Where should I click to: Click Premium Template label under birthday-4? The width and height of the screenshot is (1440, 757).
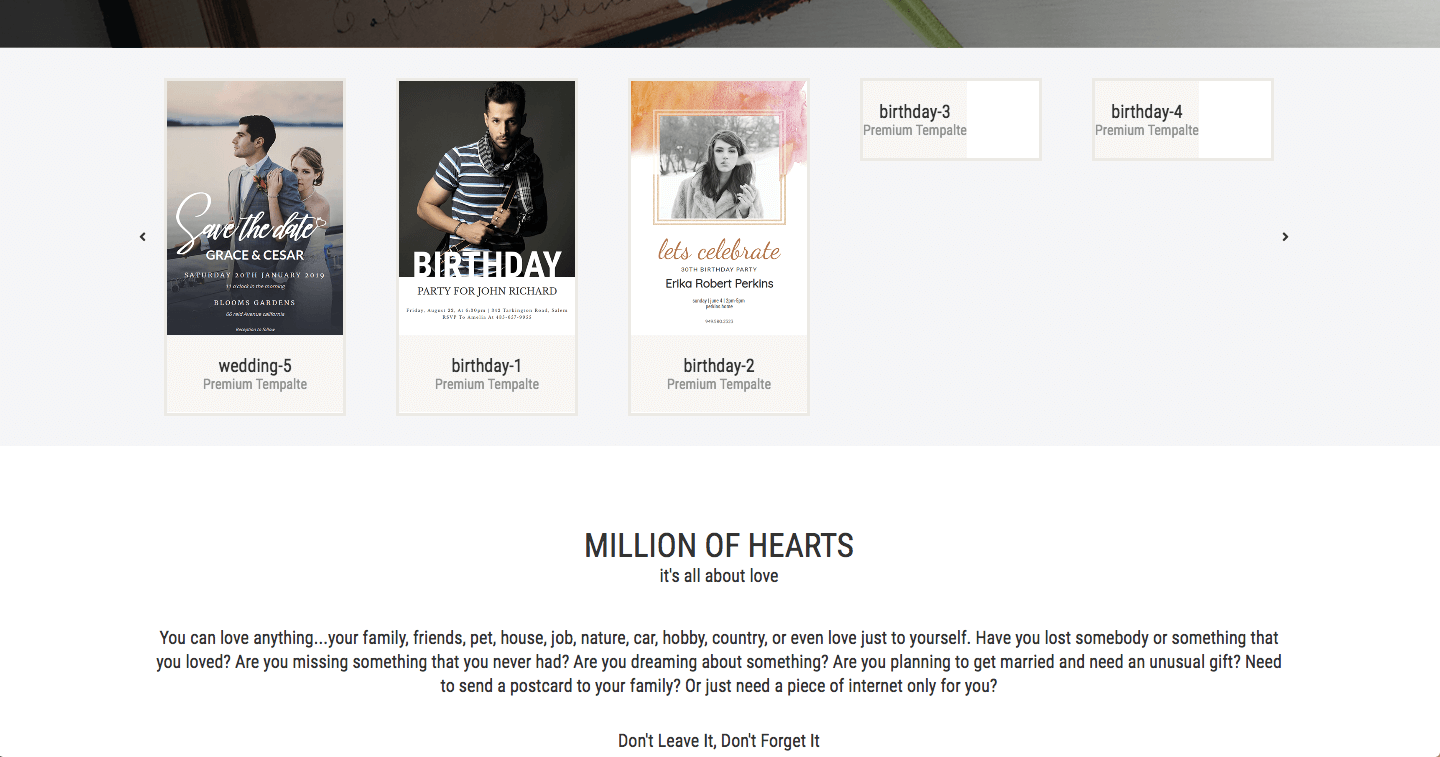[1147, 131]
